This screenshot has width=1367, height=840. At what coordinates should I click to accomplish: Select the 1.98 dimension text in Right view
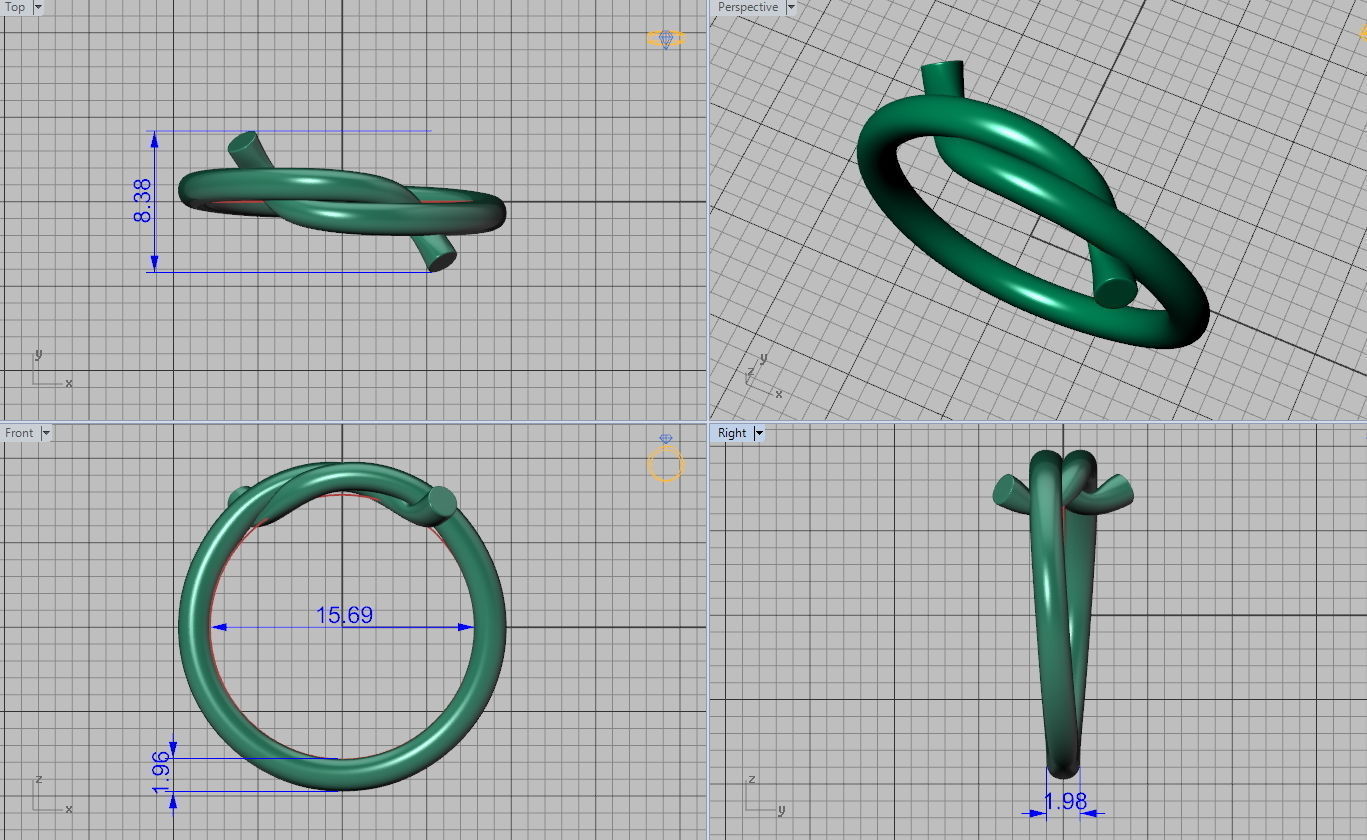tap(1064, 802)
